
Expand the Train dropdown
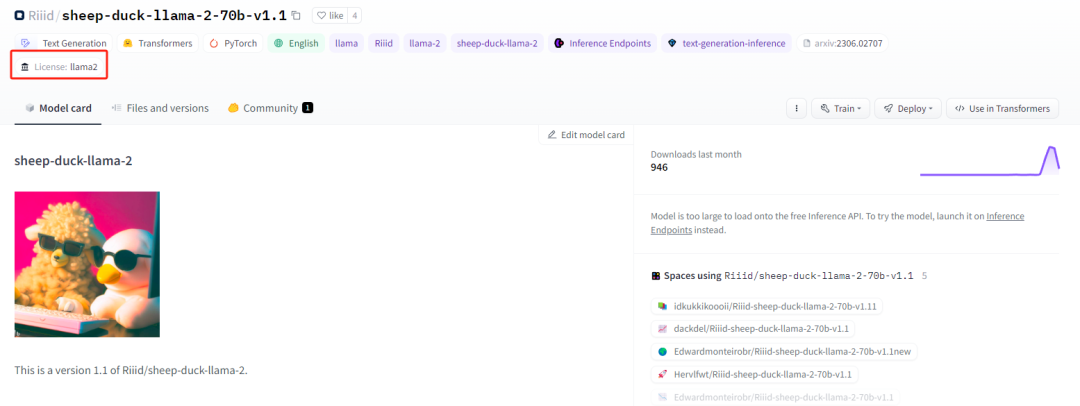840,108
